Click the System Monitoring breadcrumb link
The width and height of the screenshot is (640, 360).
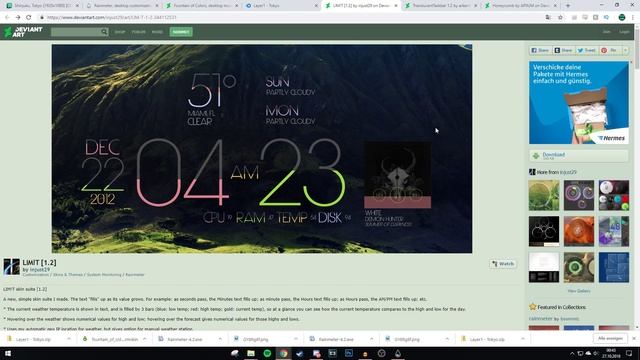click(x=104, y=275)
